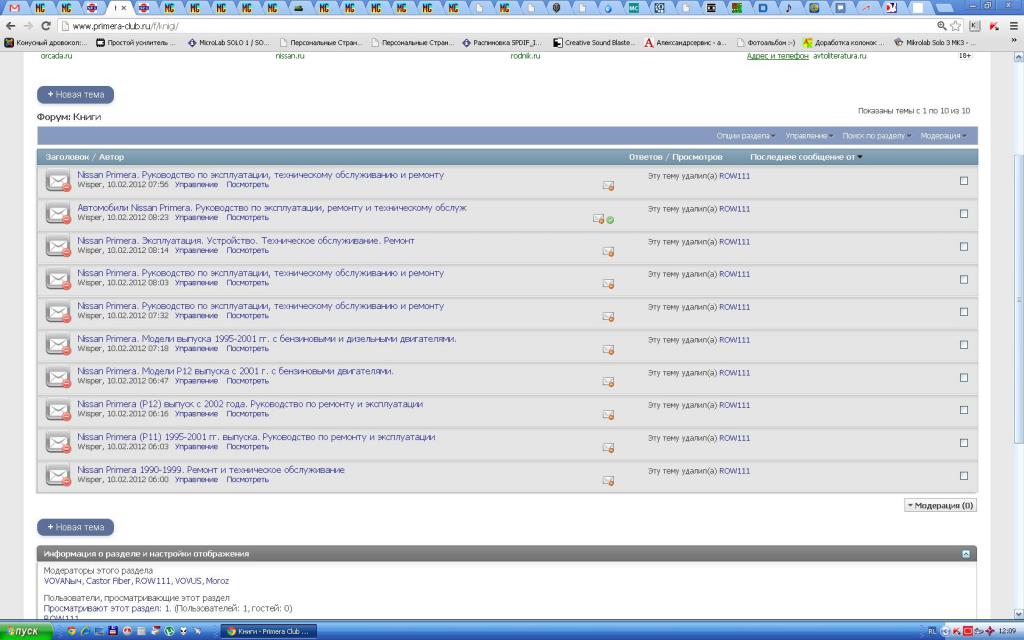Check the box for 'Nissan Primera 1990-1999' thread
The width and height of the screenshot is (1024, 640).
click(964, 476)
